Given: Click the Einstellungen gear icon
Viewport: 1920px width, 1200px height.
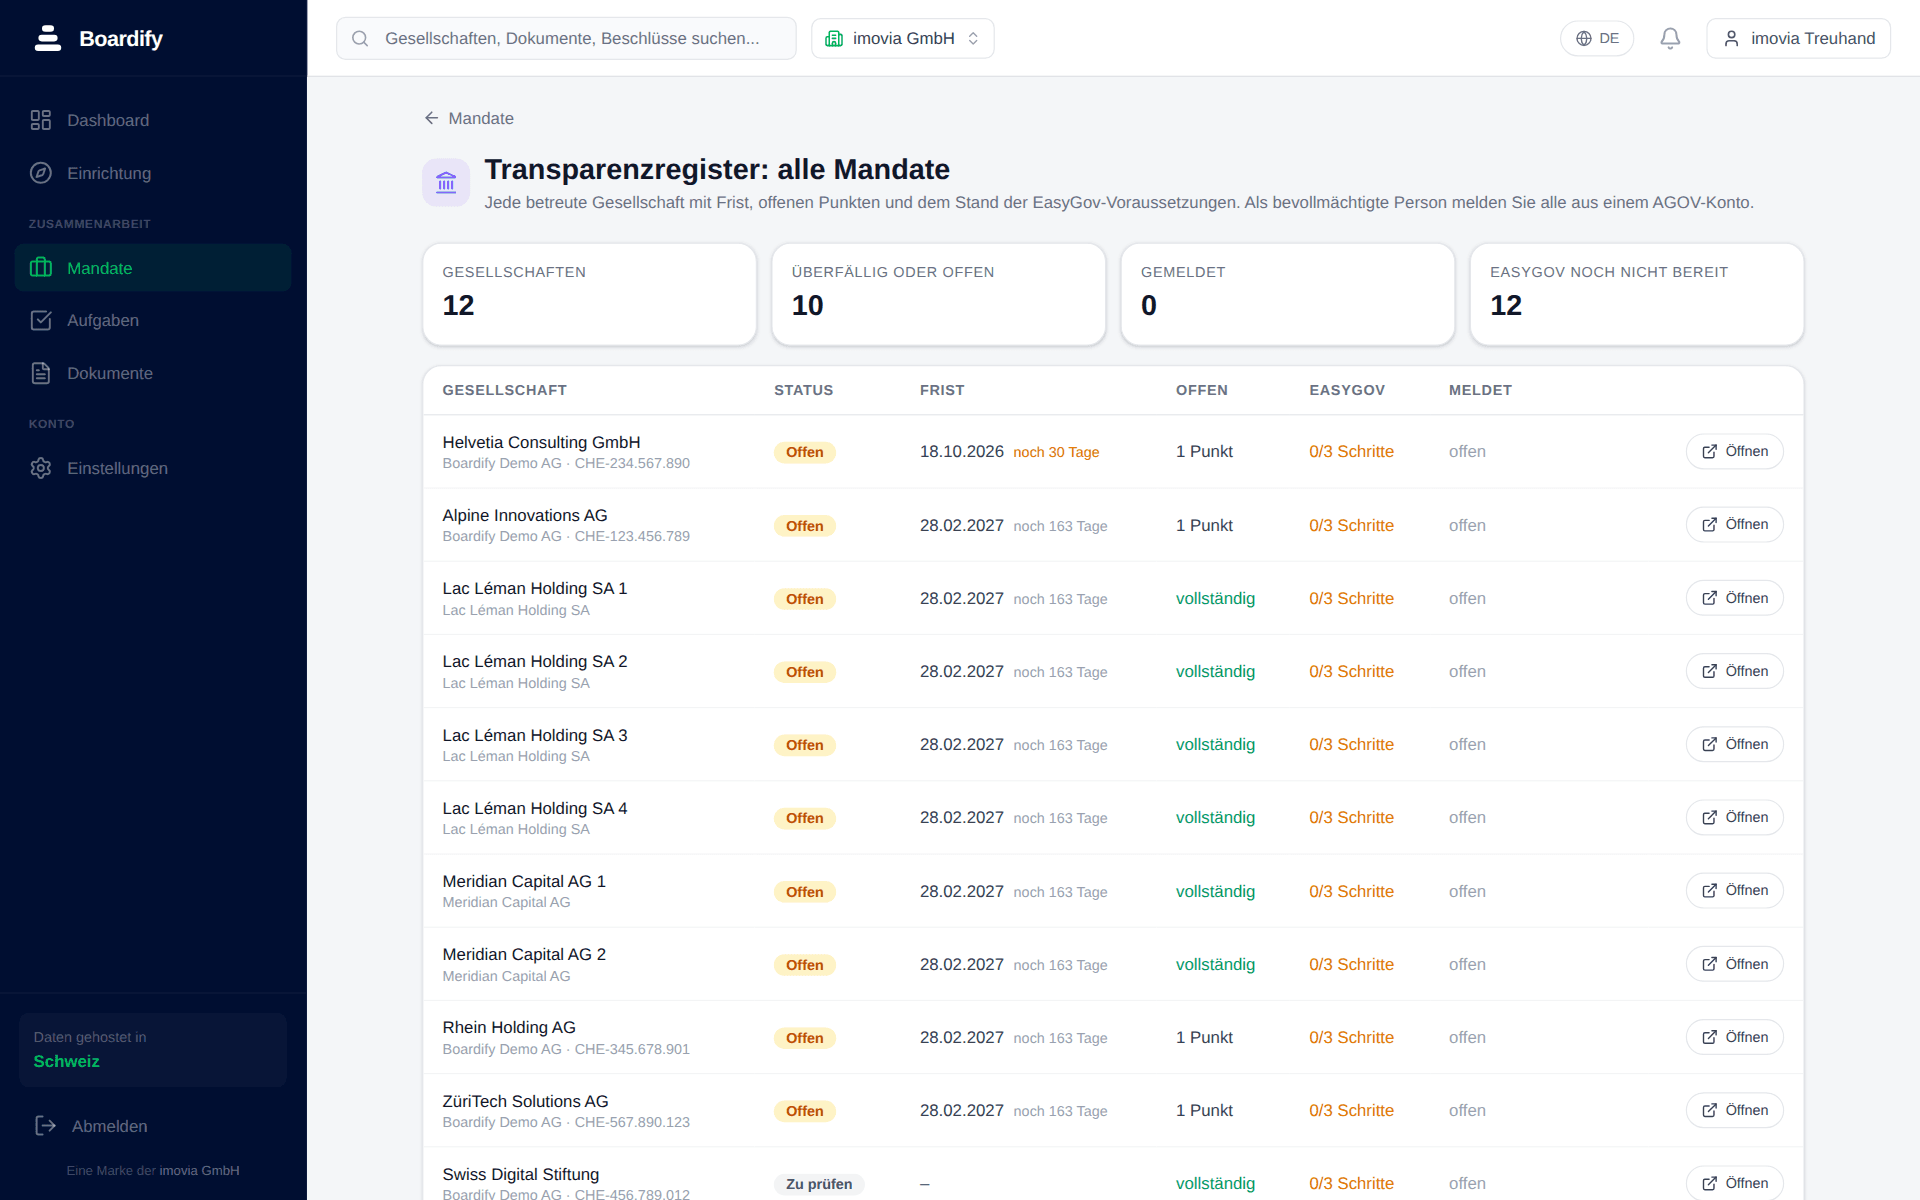Looking at the screenshot, I should pyautogui.click(x=41, y=468).
